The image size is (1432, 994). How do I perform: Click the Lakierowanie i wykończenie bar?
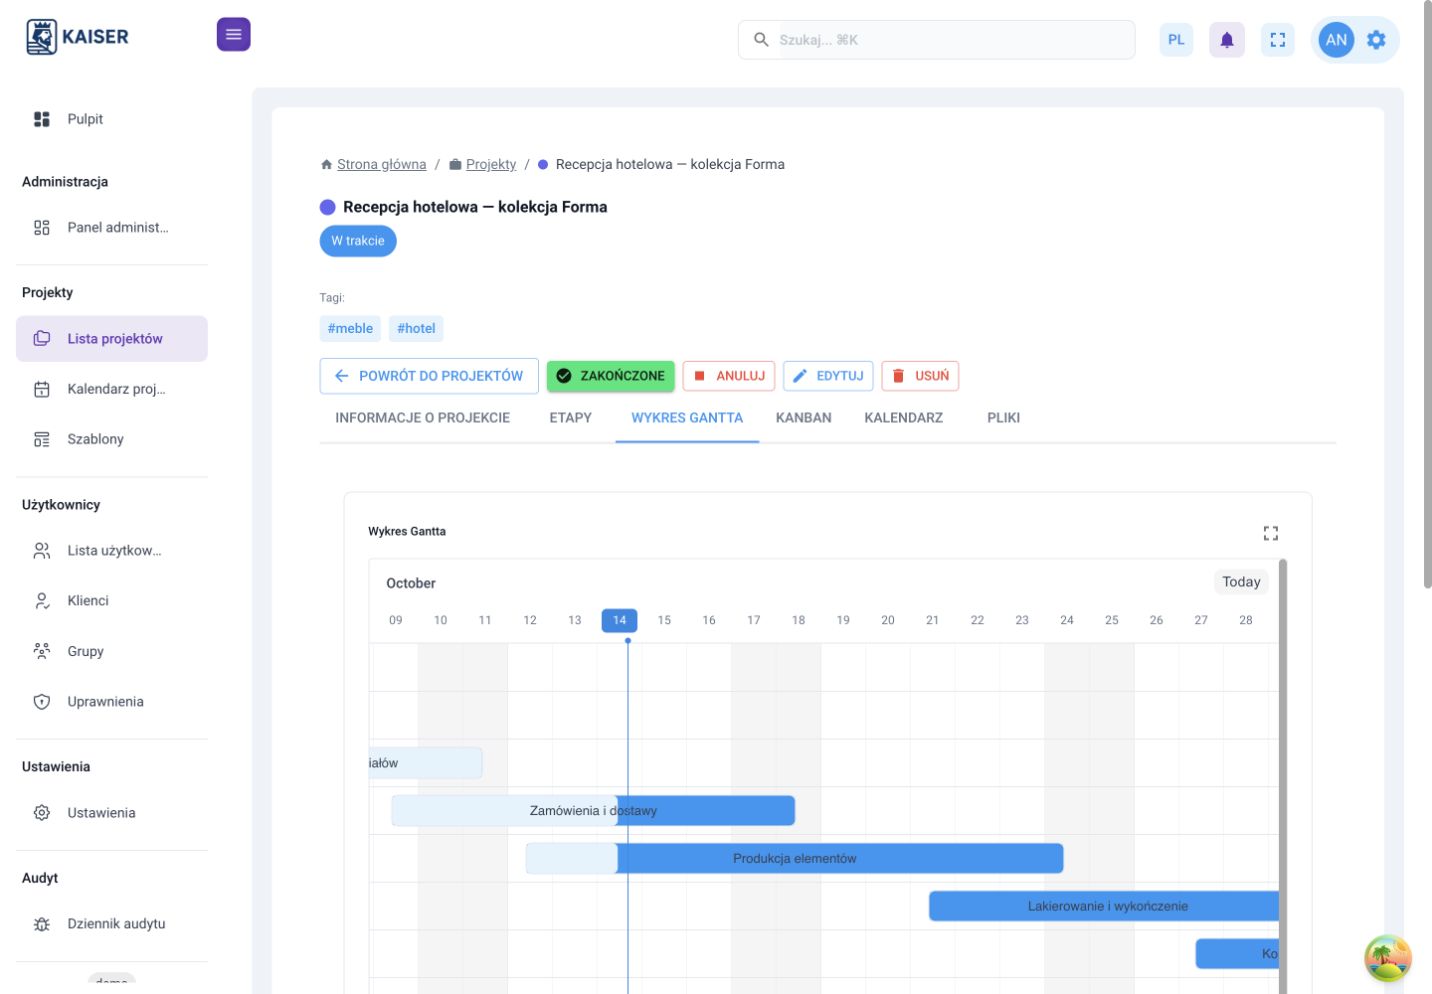tap(1105, 906)
